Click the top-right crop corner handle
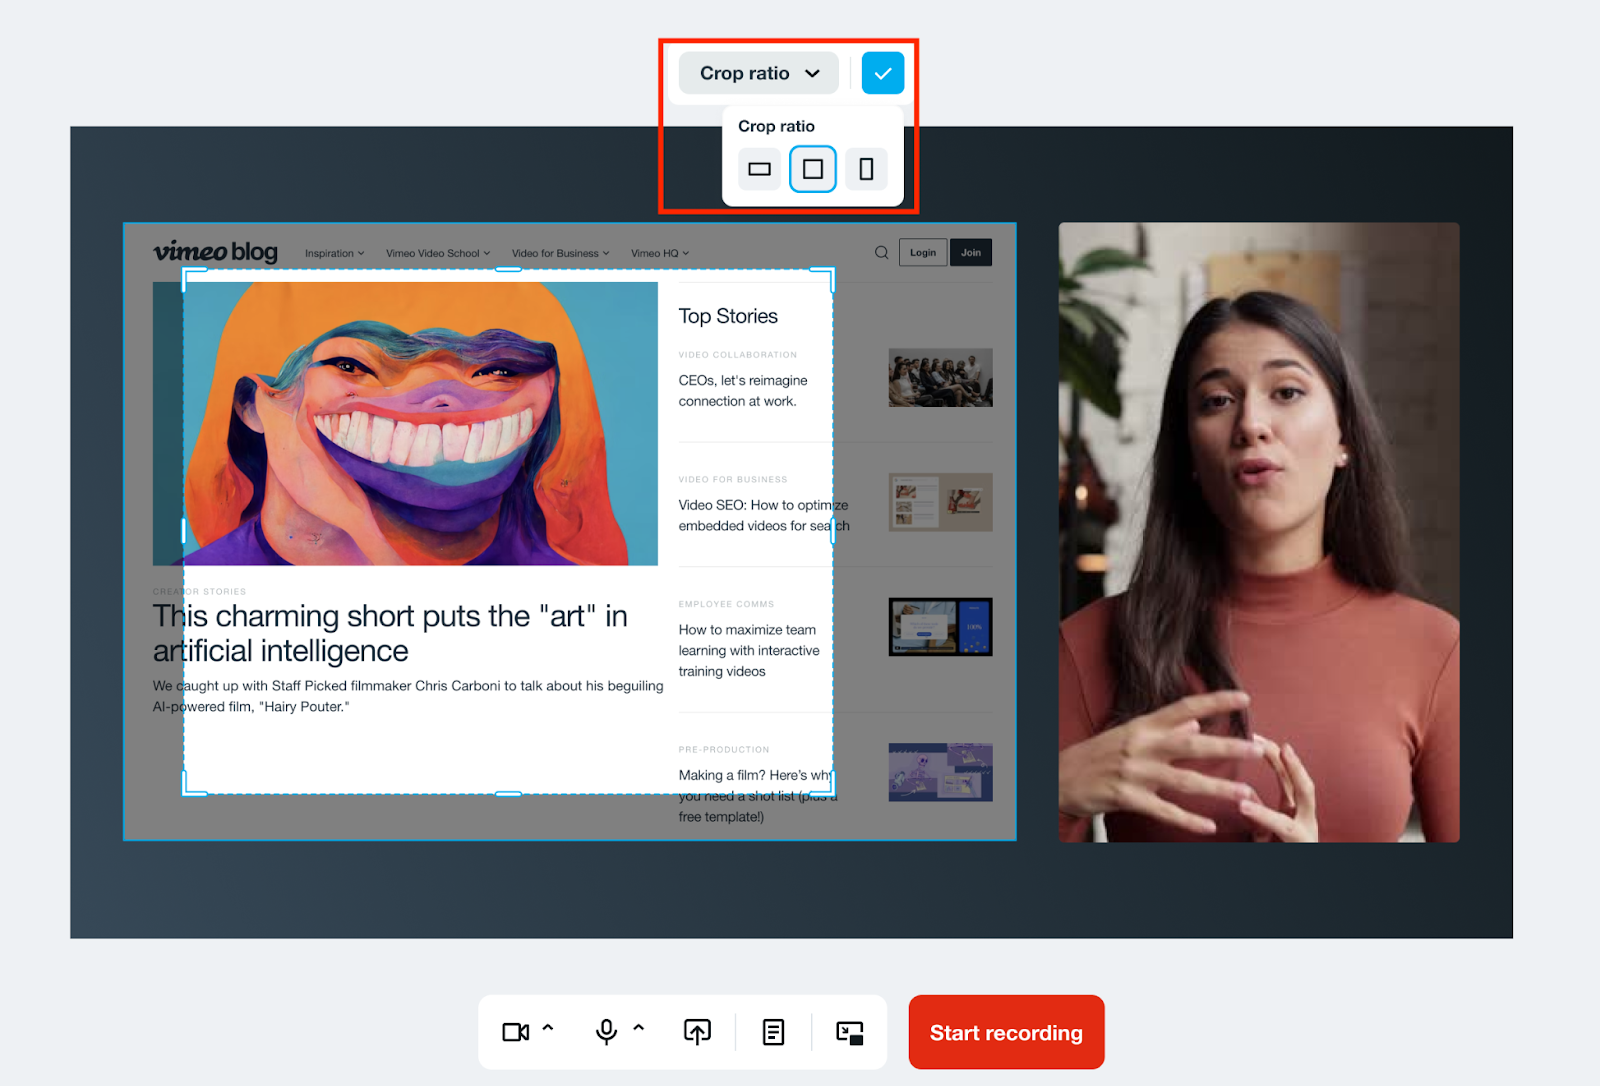 [x=828, y=273]
